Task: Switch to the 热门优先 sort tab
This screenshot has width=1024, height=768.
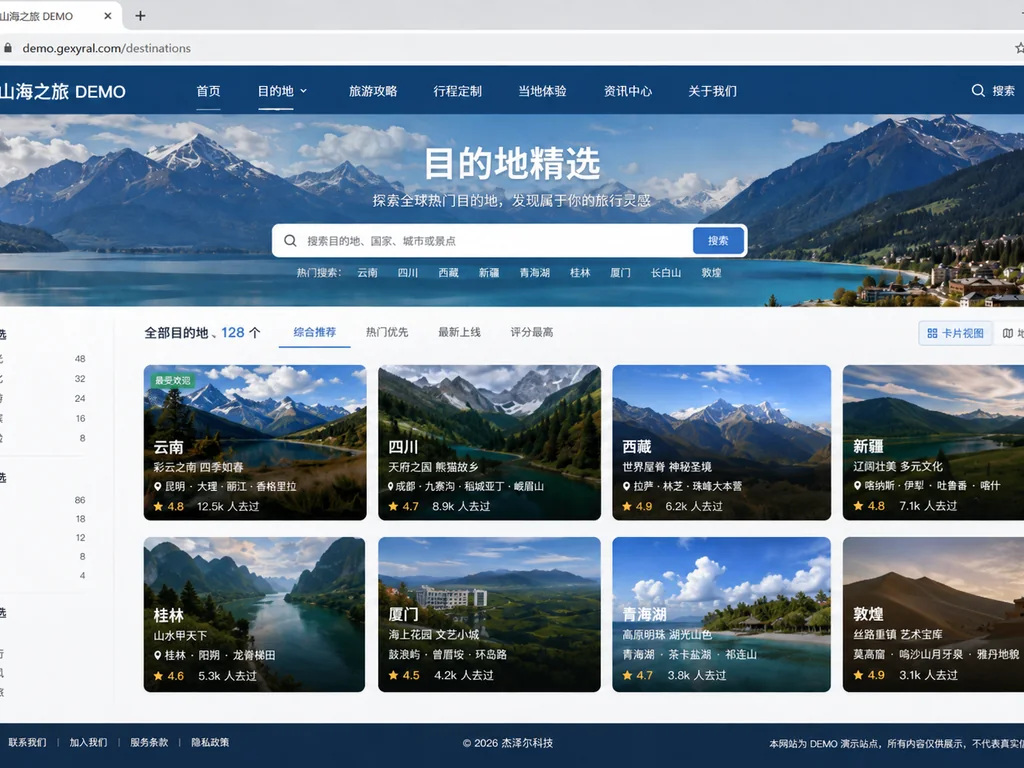Action: tap(387, 332)
